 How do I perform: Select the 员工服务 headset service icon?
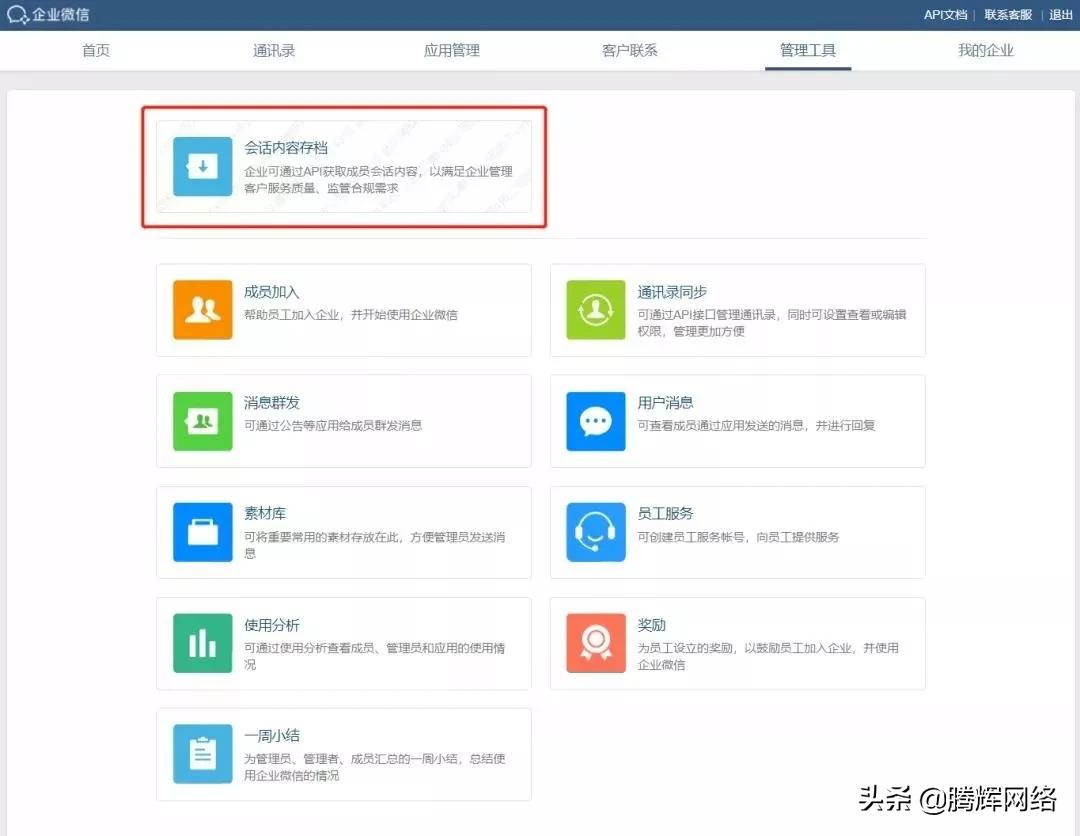(x=595, y=532)
